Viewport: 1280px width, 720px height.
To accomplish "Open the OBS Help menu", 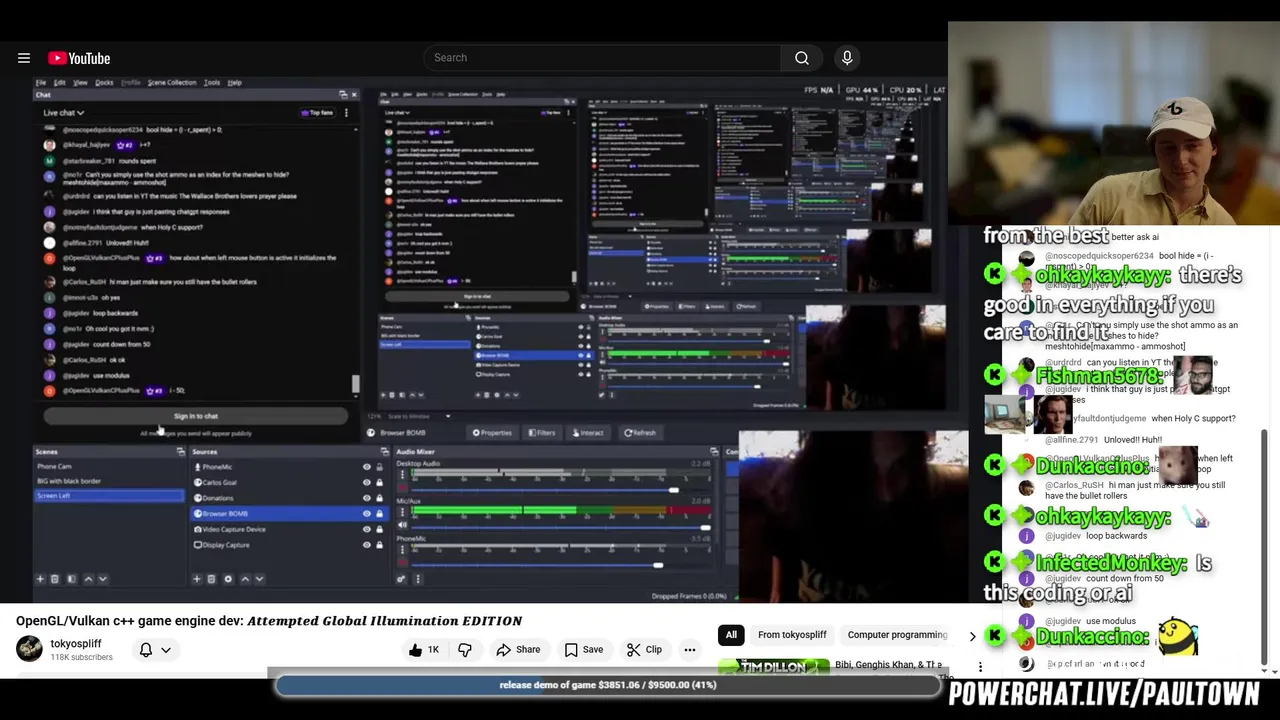I will pyautogui.click(x=234, y=83).
